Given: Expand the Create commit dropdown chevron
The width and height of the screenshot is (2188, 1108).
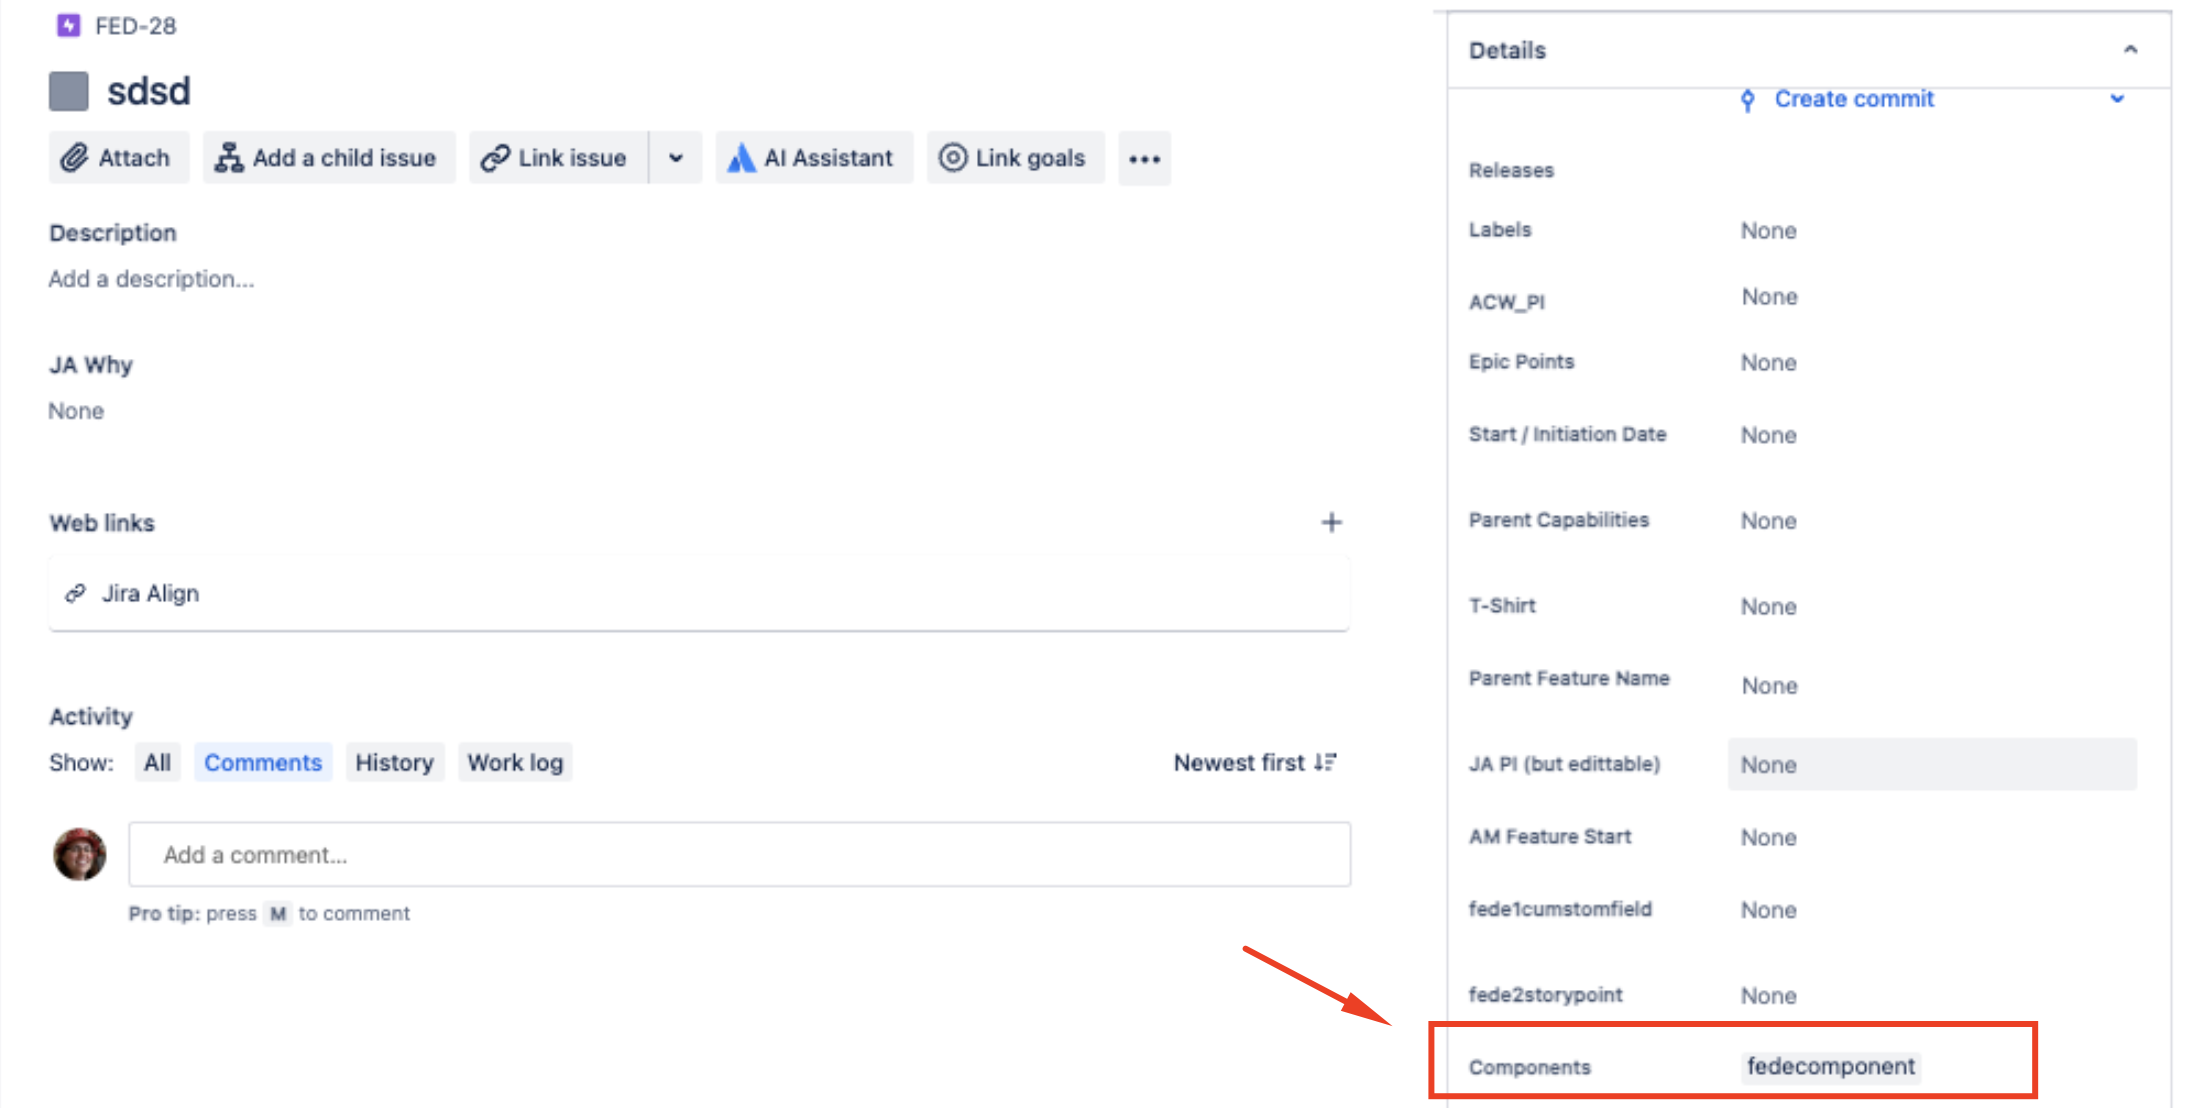Looking at the screenshot, I should pos(2117,99).
